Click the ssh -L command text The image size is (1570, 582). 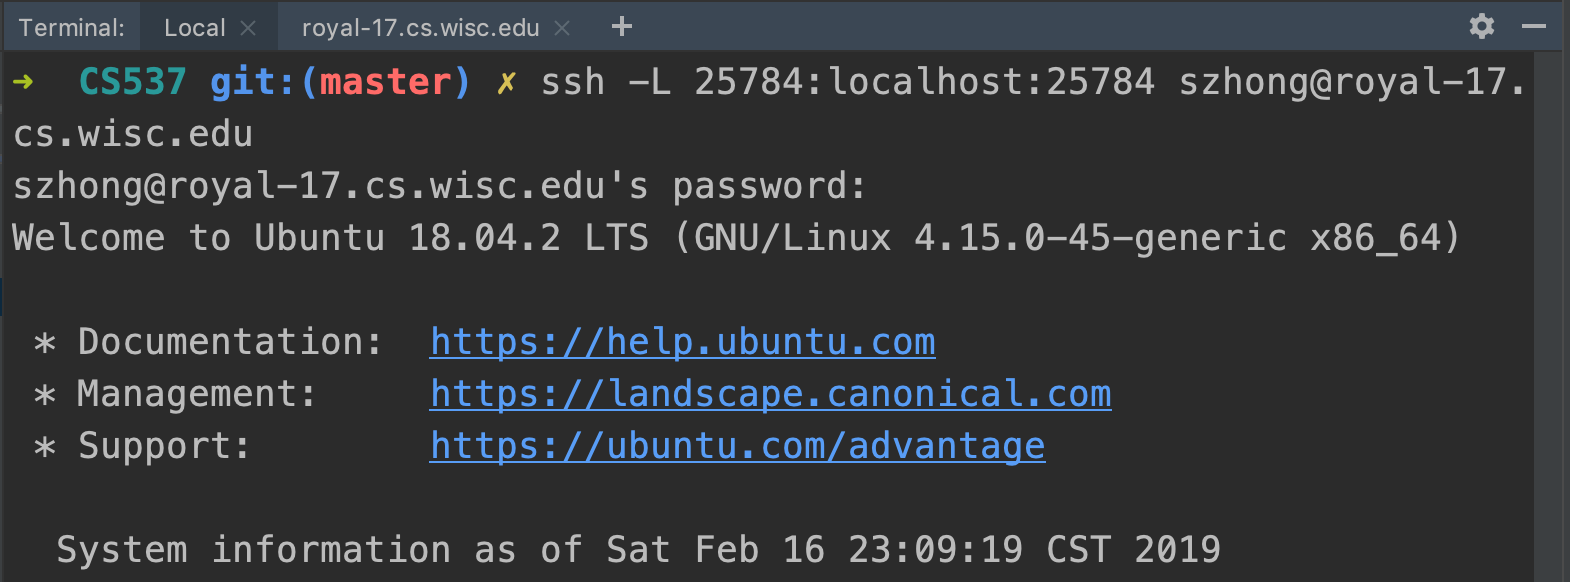click(x=605, y=82)
